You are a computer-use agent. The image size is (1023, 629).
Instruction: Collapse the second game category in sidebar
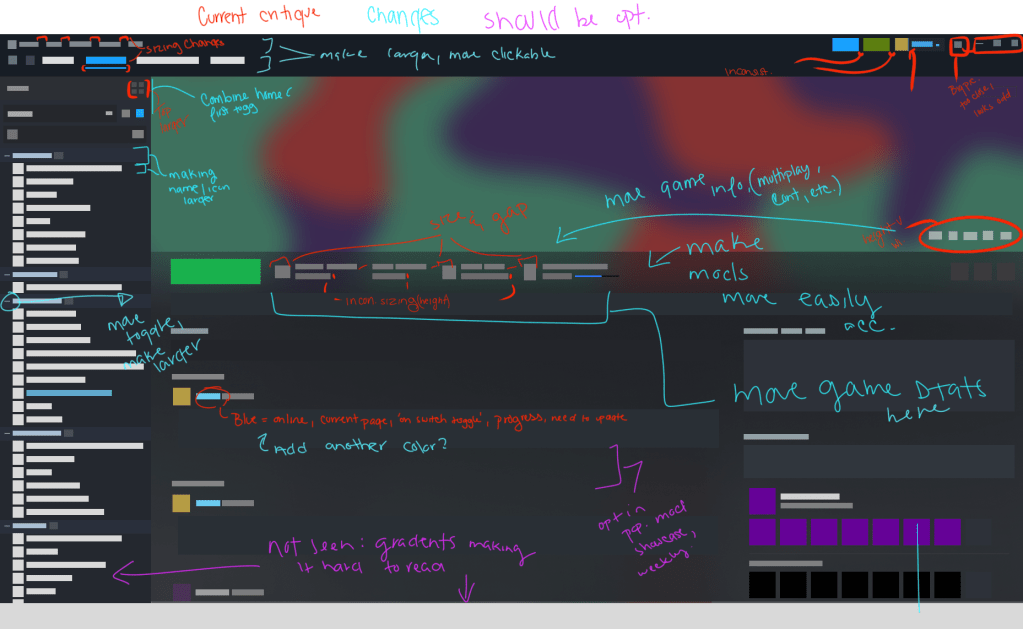7,274
